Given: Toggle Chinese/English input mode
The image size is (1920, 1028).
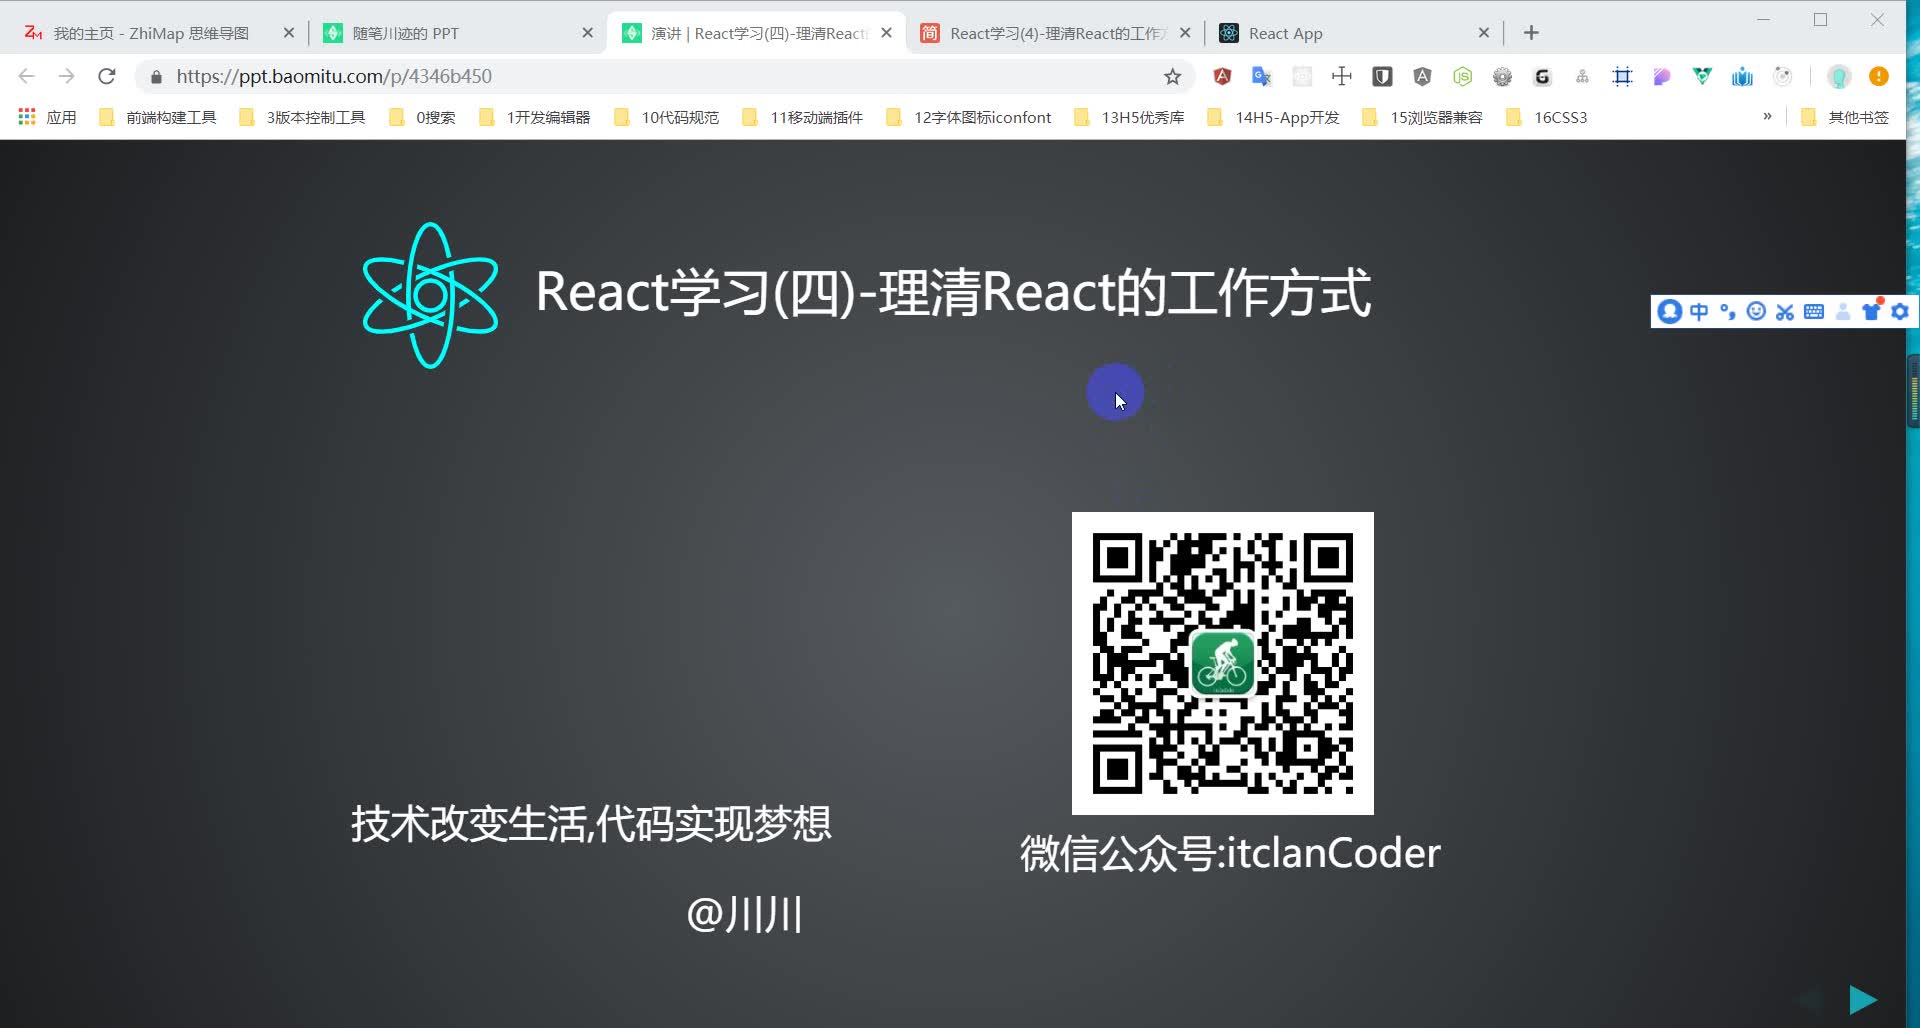Looking at the screenshot, I should pyautogui.click(x=1699, y=311).
